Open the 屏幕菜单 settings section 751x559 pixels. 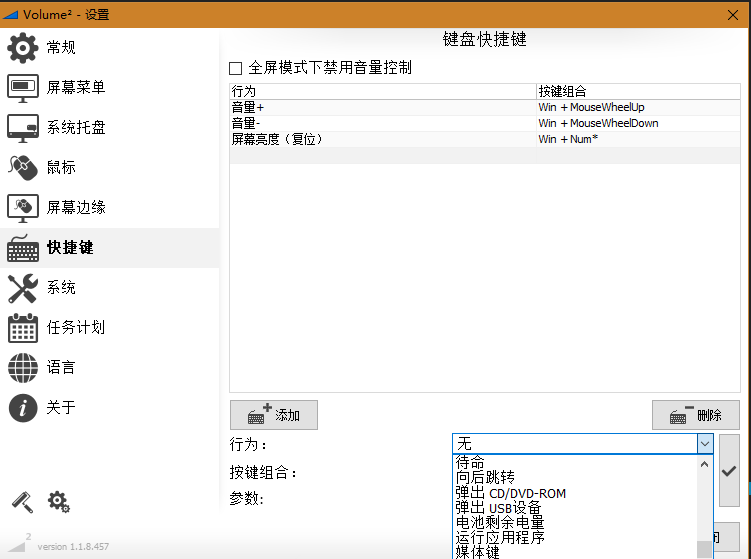coord(75,88)
